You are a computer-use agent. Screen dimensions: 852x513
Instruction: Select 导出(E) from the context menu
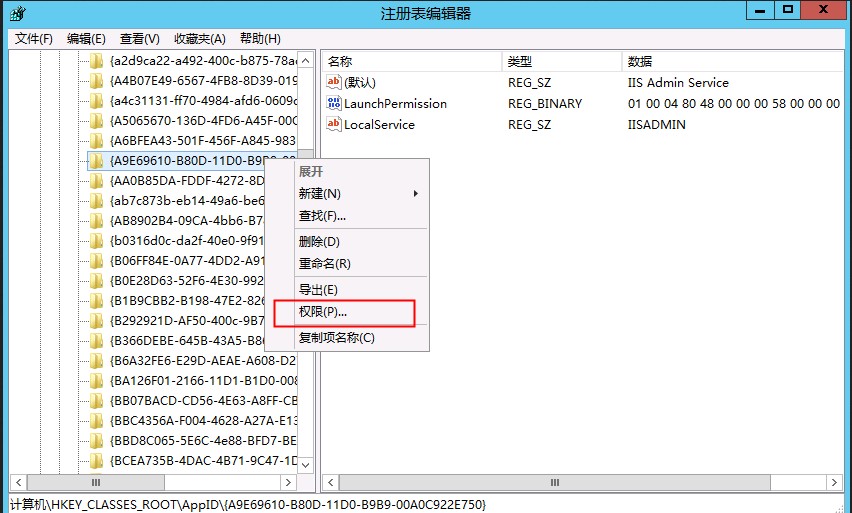point(318,289)
